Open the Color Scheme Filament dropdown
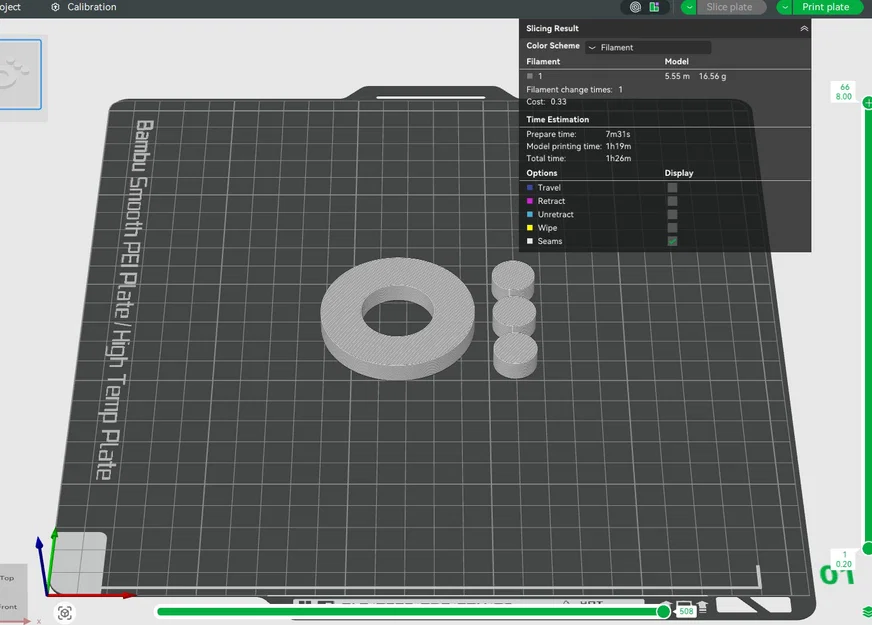 [648, 47]
